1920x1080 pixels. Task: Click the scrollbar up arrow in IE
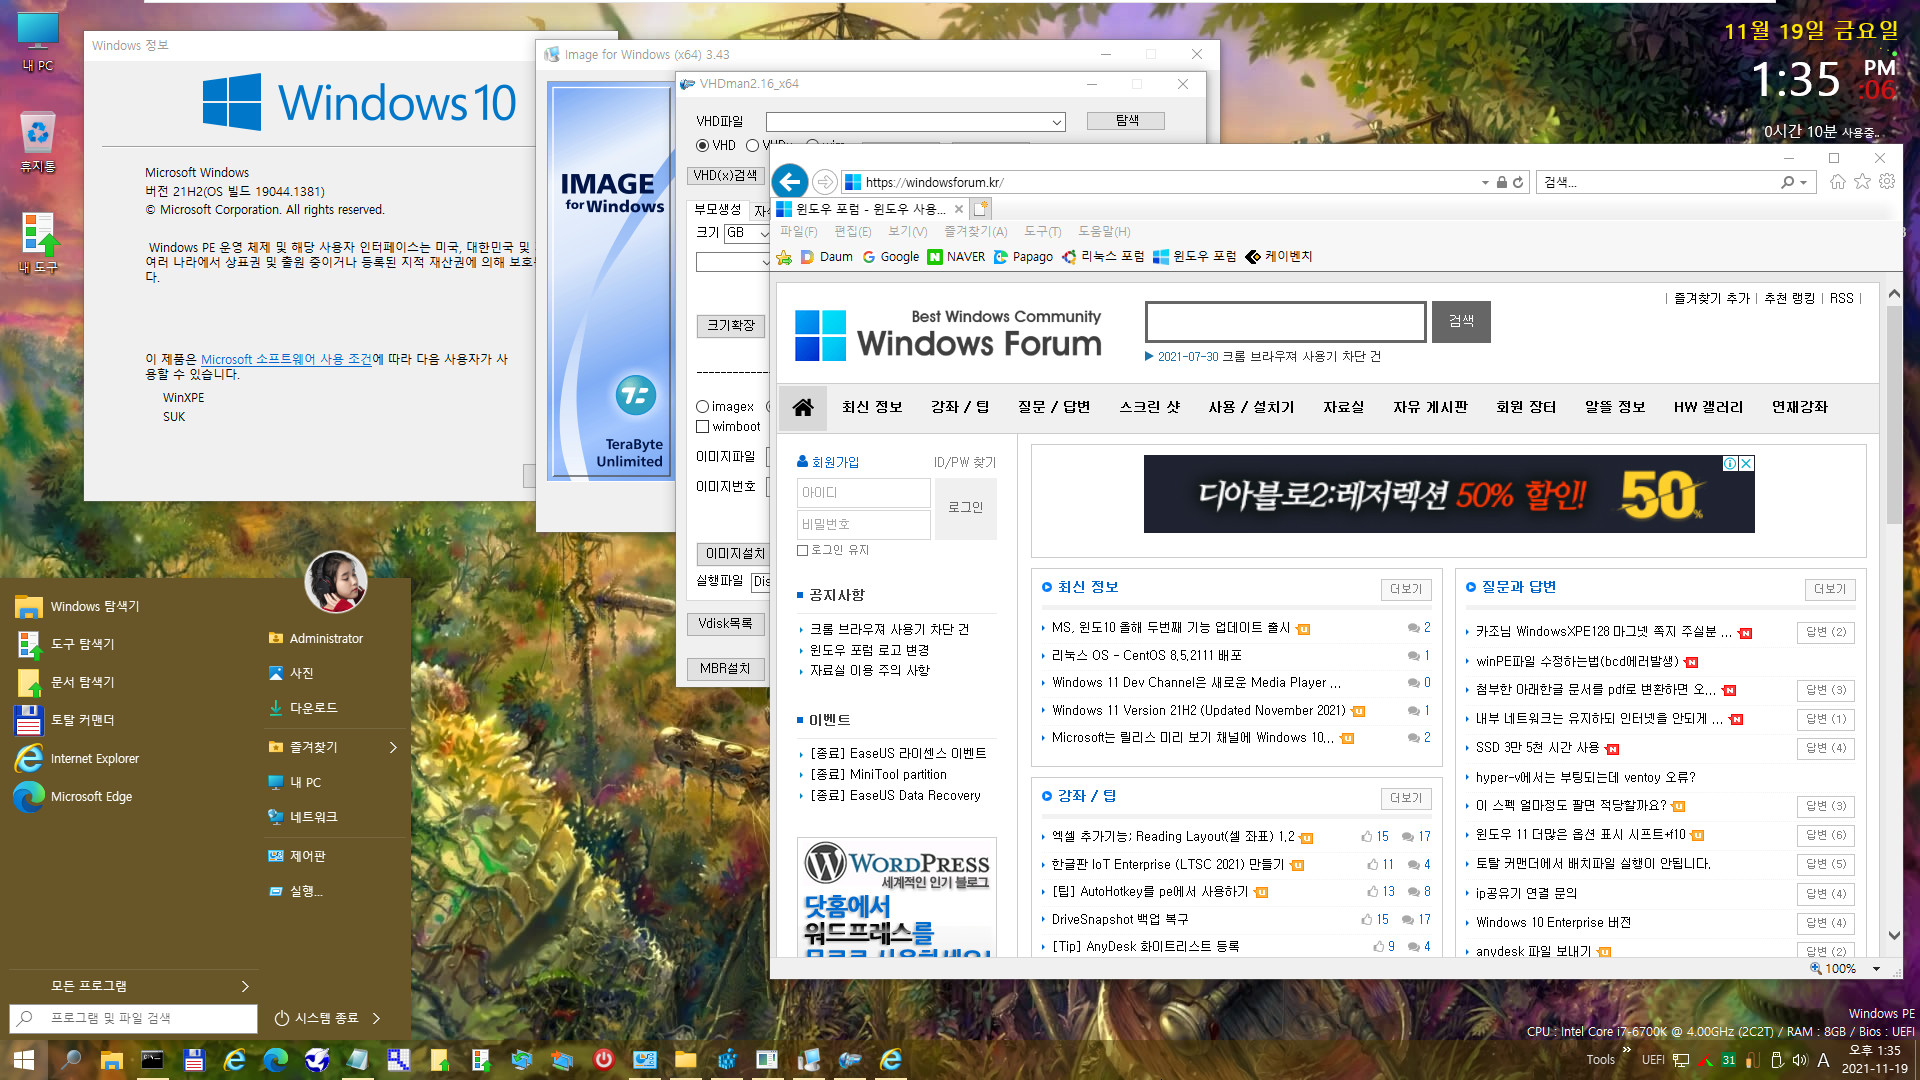click(1894, 295)
